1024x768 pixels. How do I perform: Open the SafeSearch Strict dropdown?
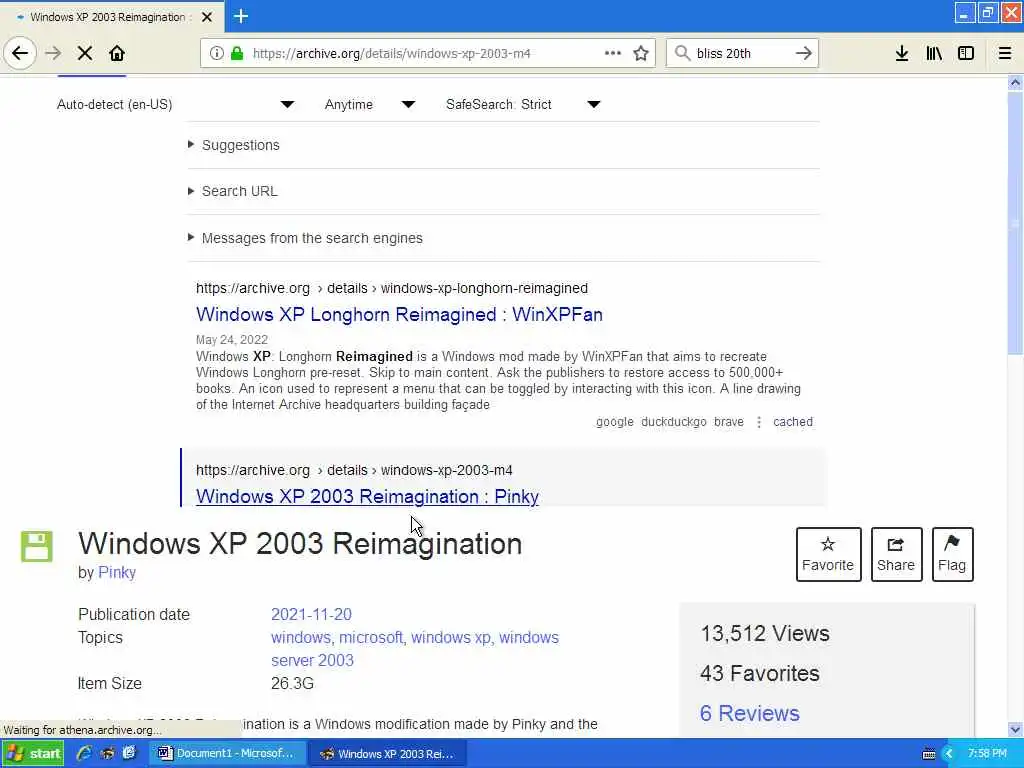(x=523, y=104)
